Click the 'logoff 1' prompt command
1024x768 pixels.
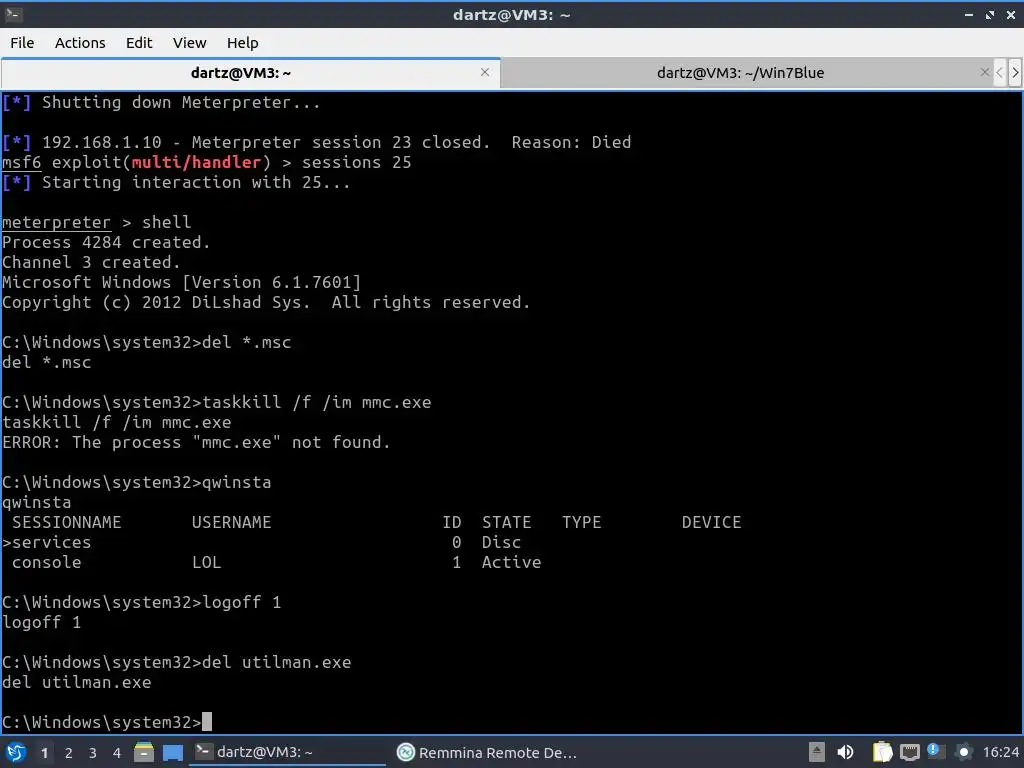241,602
